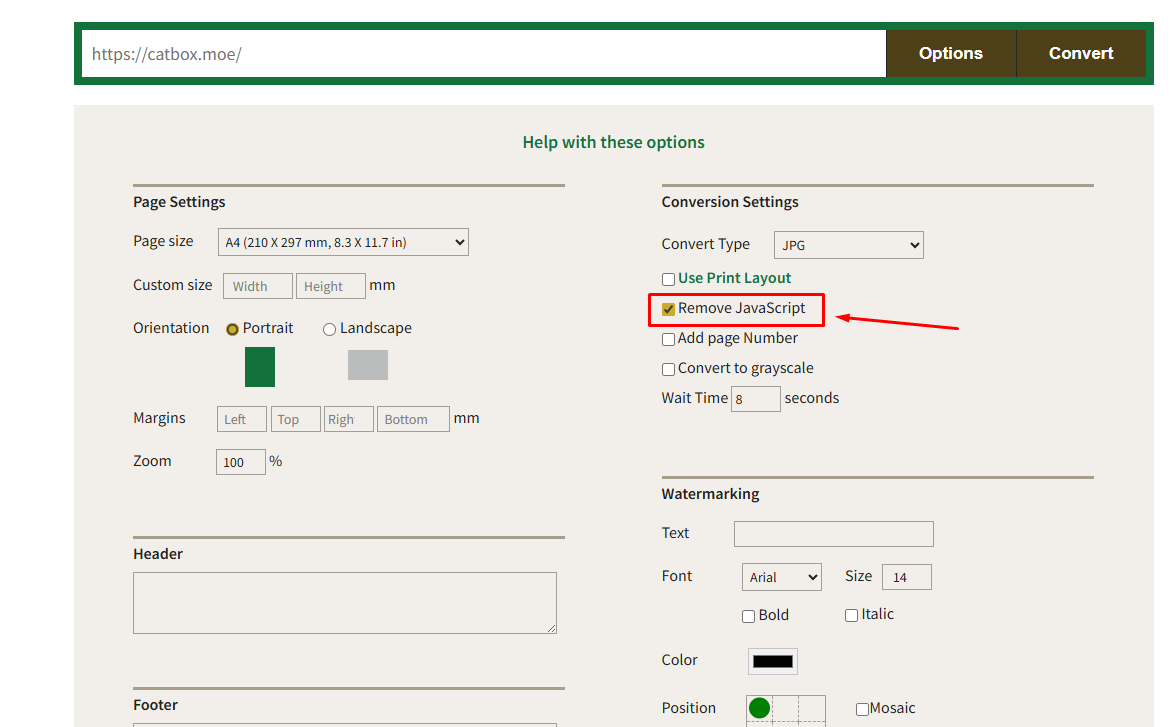Screen dimensions: 1175x727
Task: Expand the watermark Font dropdown
Action: (x=781, y=577)
